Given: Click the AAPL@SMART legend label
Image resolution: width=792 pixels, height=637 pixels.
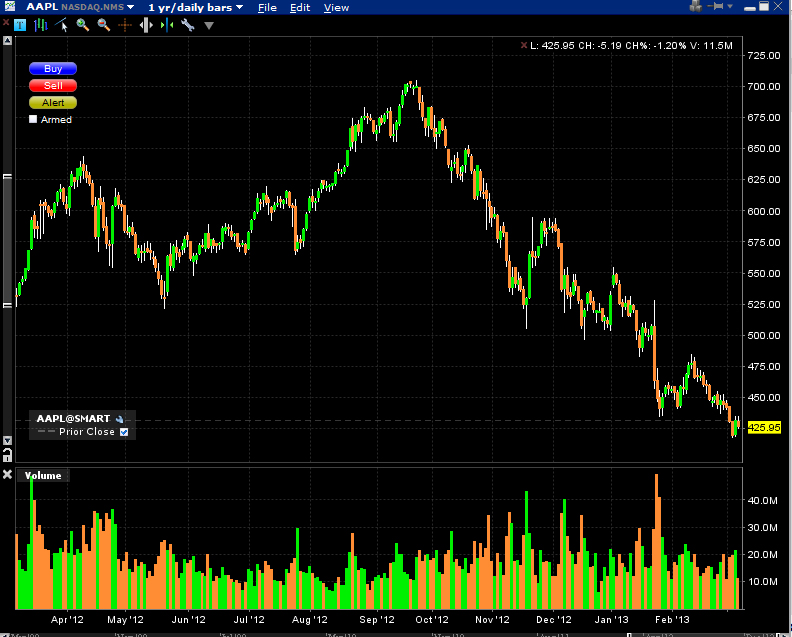Looking at the screenshot, I should pos(73,419).
